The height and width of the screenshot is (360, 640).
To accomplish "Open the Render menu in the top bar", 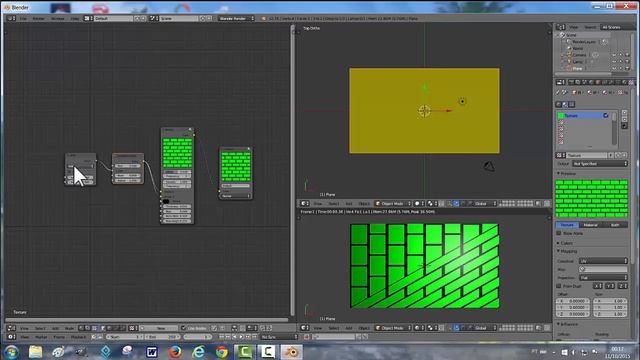I will [x=38, y=18].
